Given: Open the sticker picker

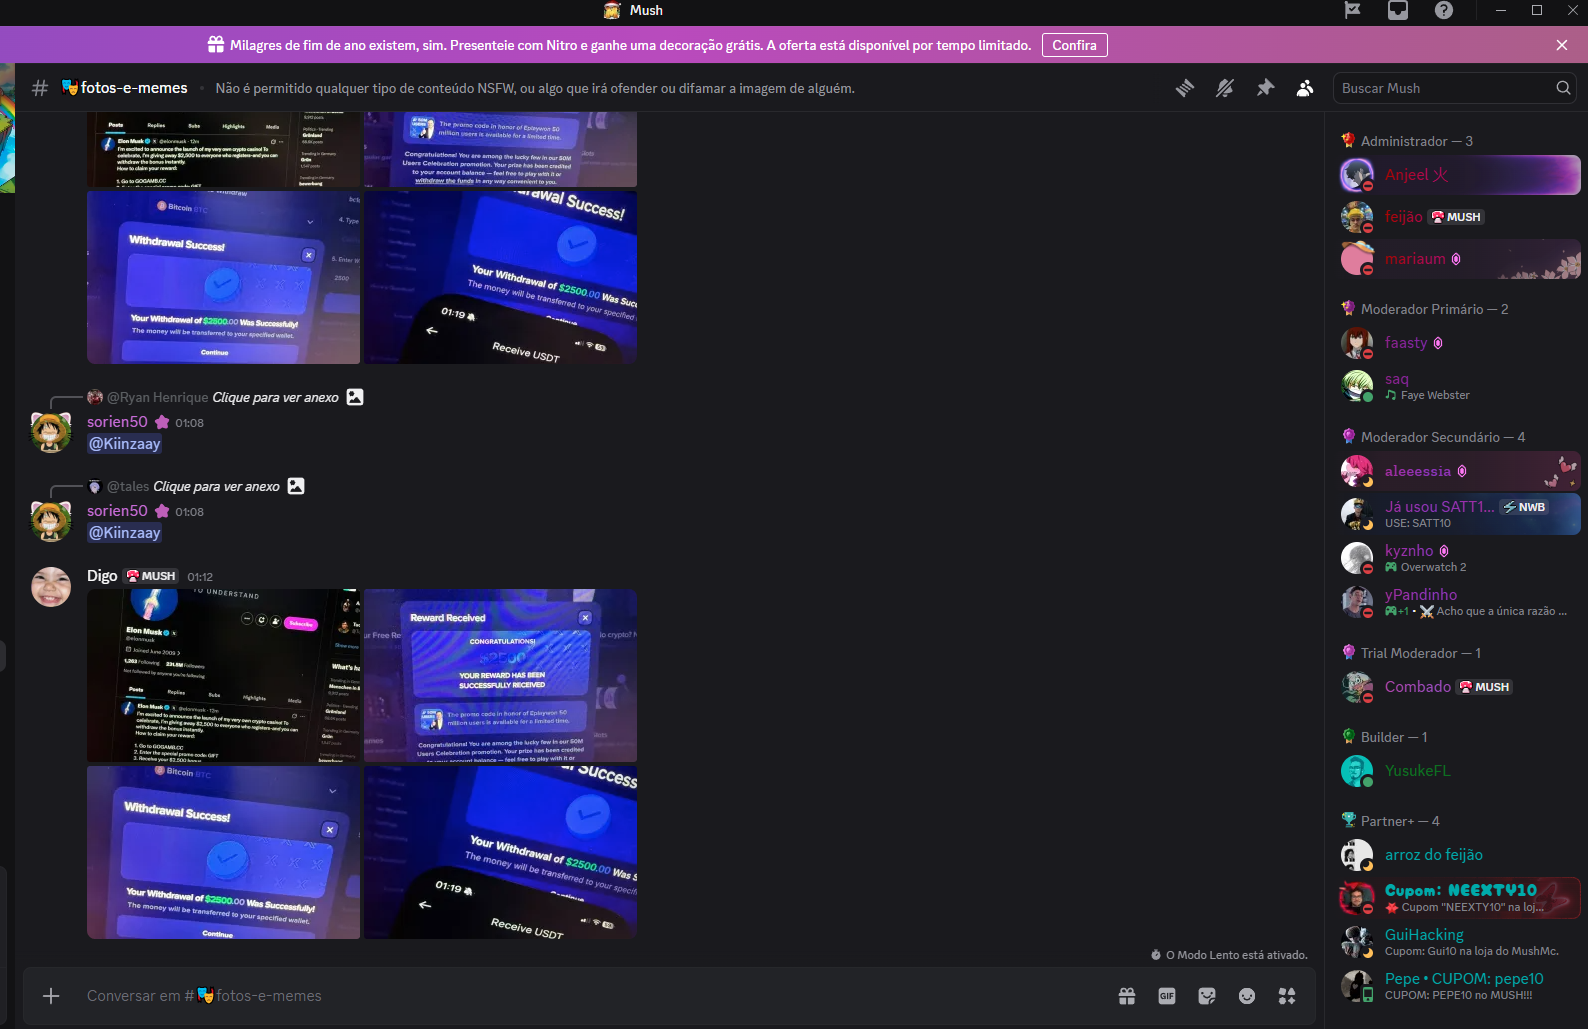Looking at the screenshot, I should [1207, 996].
